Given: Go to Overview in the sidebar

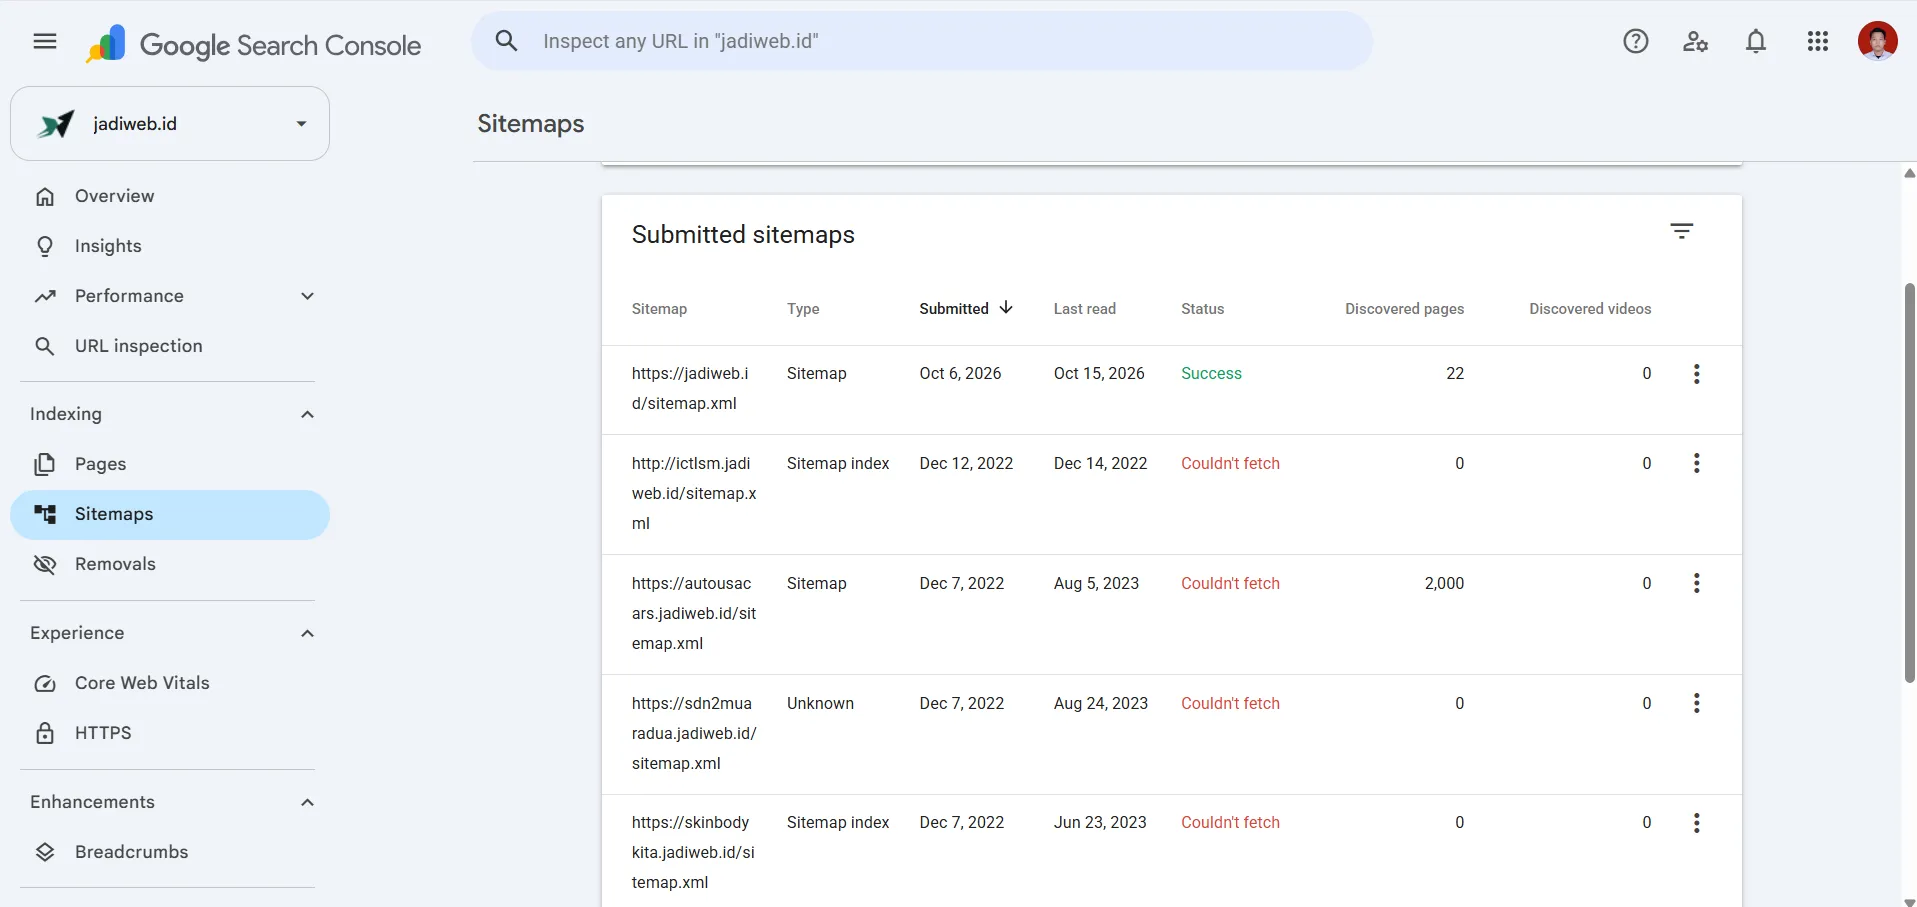Looking at the screenshot, I should pyautogui.click(x=170, y=196).
